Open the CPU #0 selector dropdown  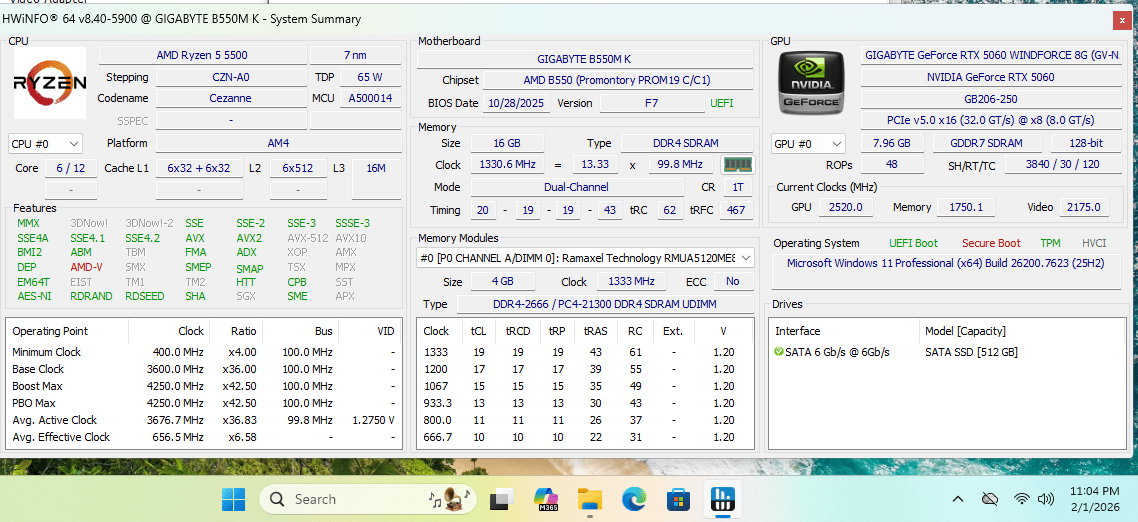[45, 144]
